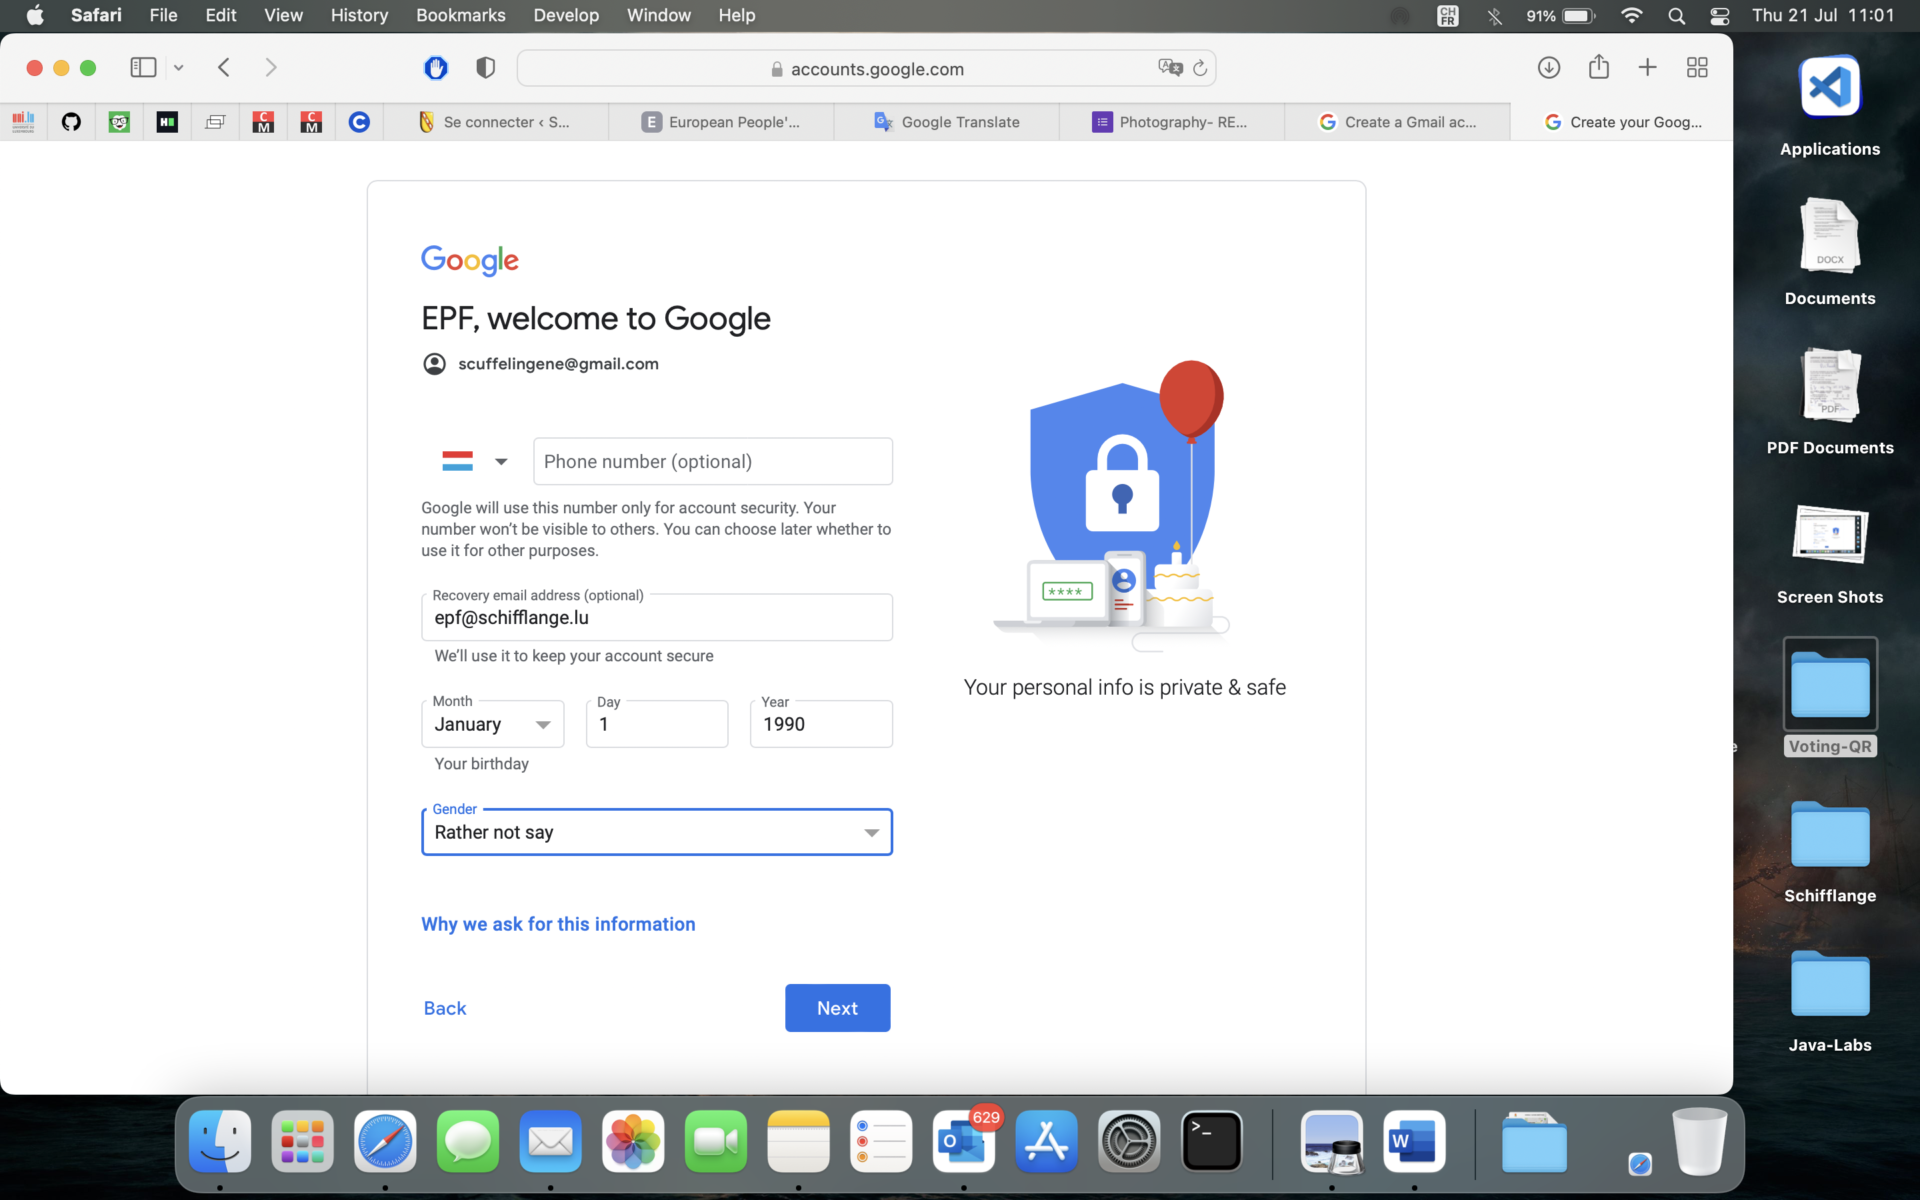The height and width of the screenshot is (1200, 1920).
Task: Expand the country flag dropdown
Action: [x=475, y=461]
